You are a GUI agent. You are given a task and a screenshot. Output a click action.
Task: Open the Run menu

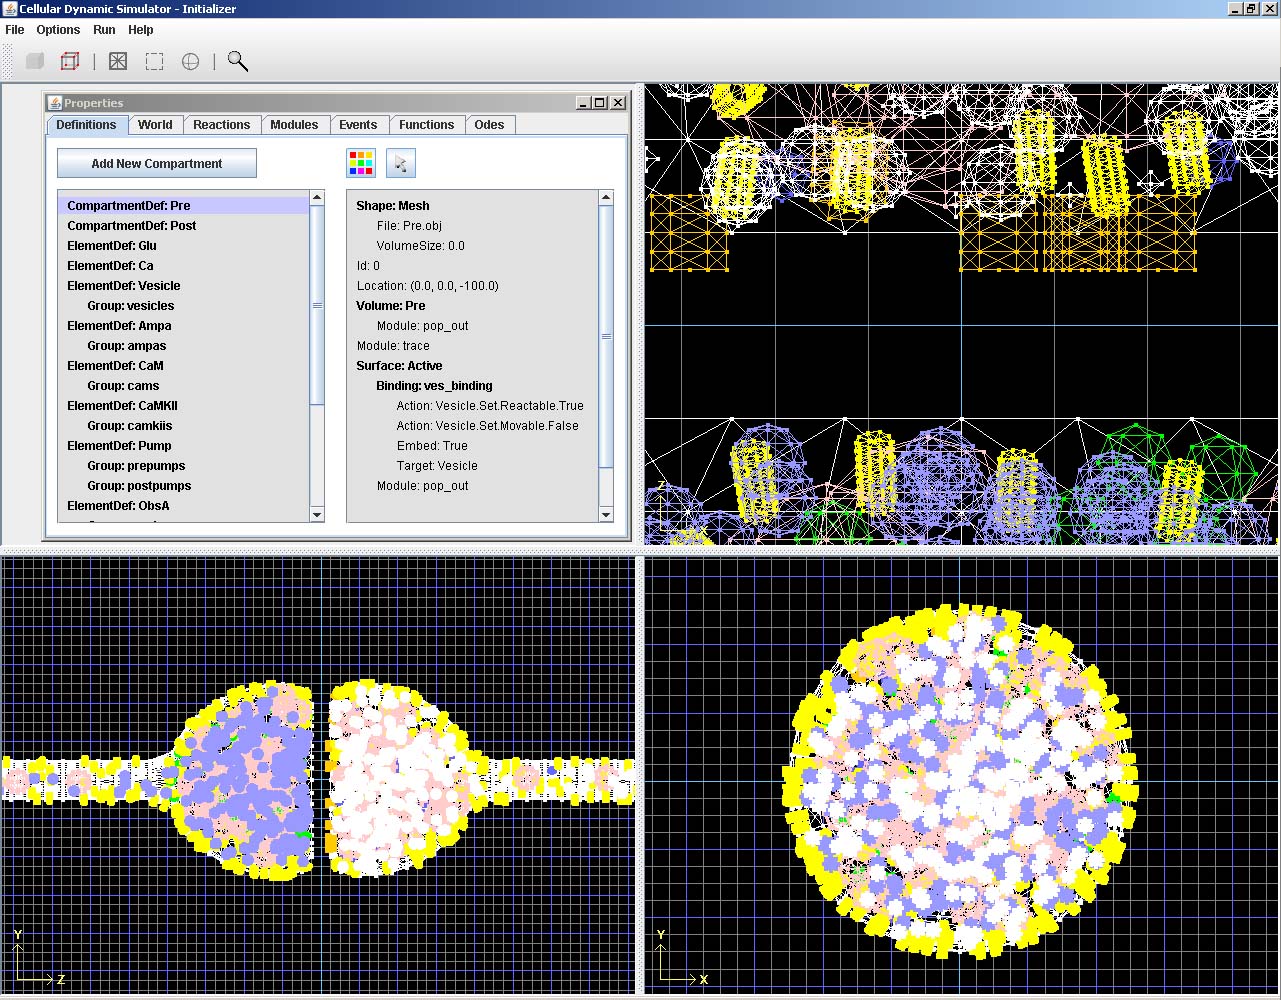[x=104, y=30]
